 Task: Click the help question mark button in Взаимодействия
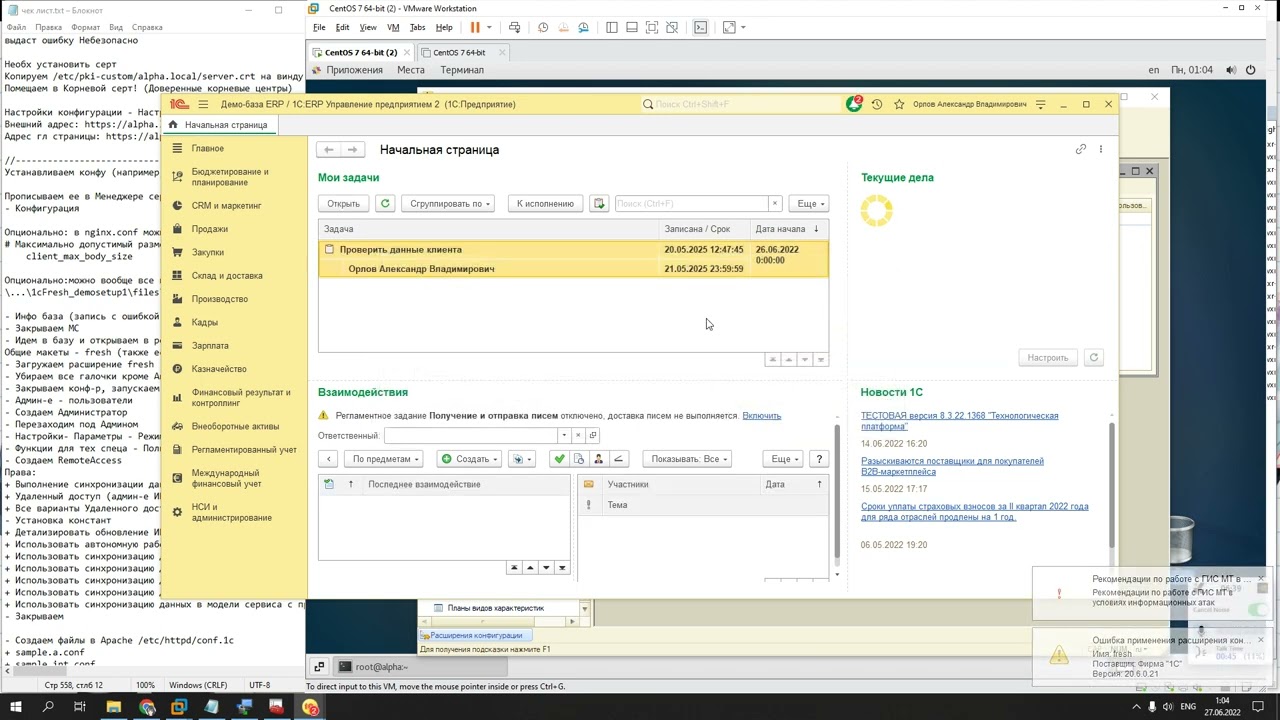819,459
